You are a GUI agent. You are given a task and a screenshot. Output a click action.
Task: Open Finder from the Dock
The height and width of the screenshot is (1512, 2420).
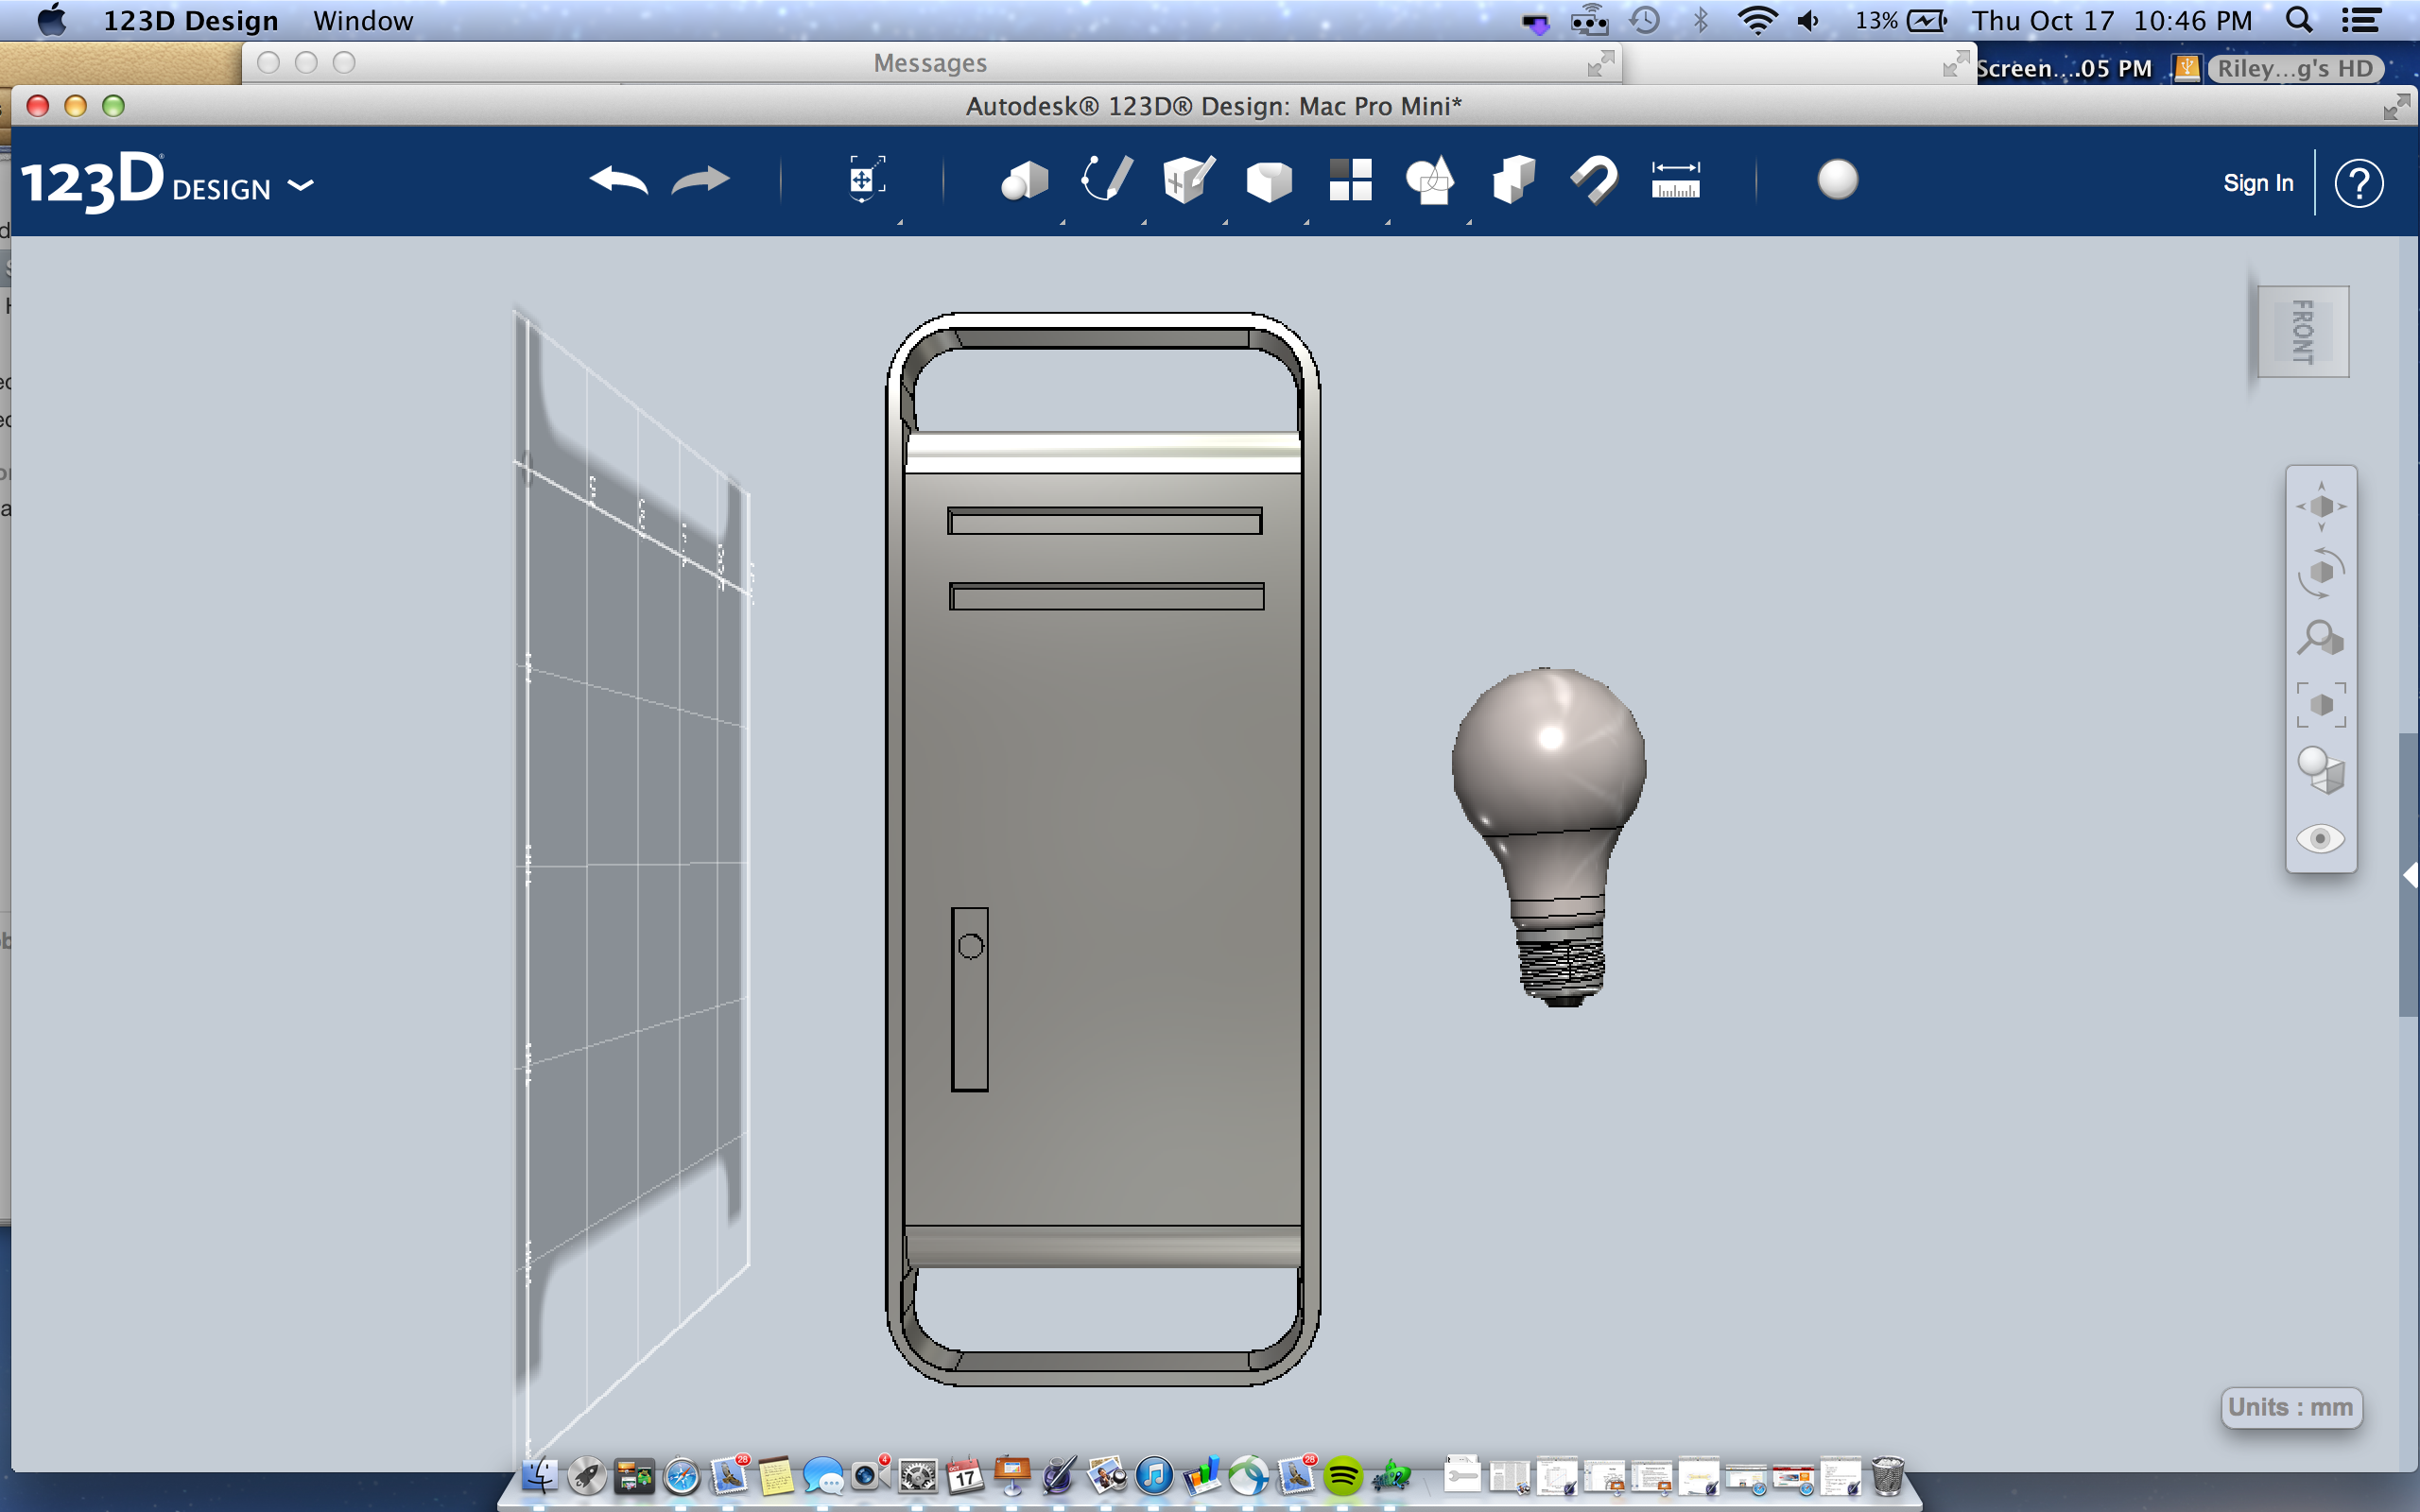pos(540,1475)
